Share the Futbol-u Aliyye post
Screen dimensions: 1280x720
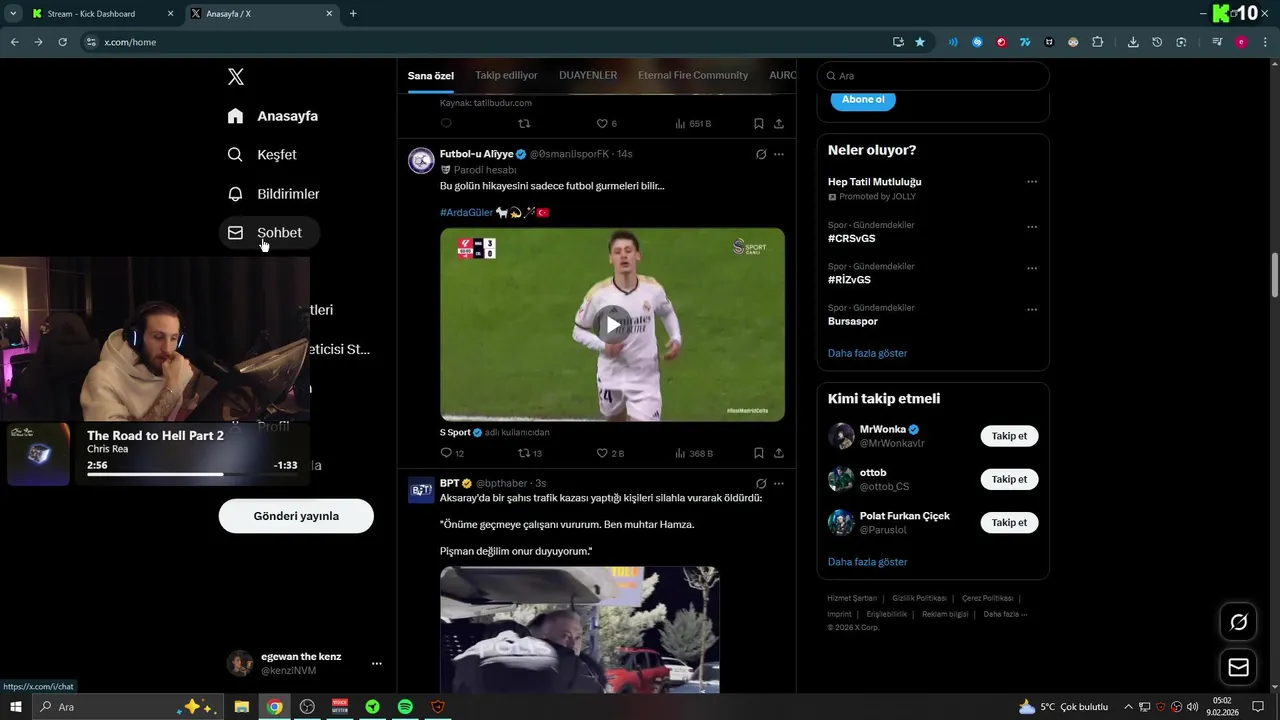point(779,453)
